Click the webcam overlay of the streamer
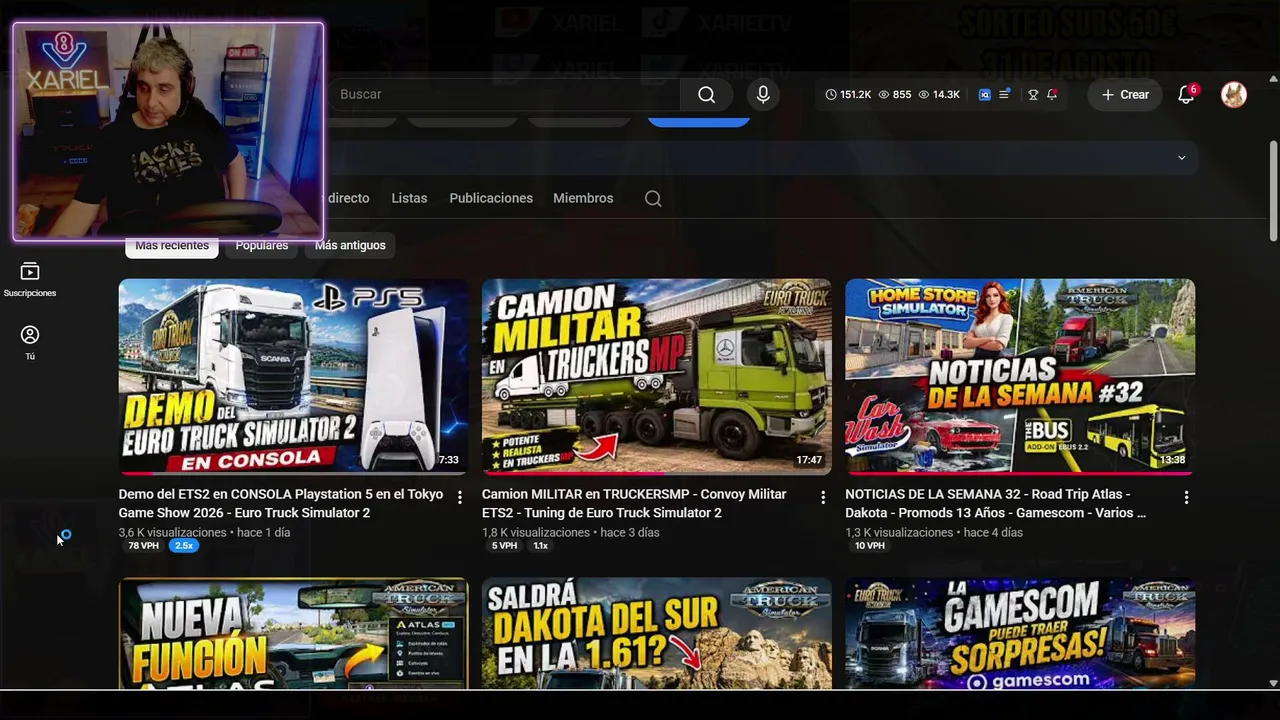Image resolution: width=1280 pixels, height=720 pixels. pos(168,131)
